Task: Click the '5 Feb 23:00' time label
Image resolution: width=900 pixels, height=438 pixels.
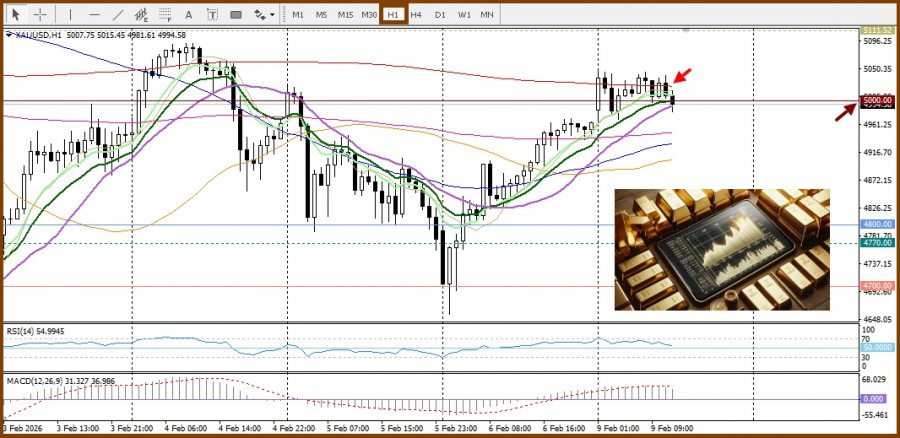Action: 457,428
